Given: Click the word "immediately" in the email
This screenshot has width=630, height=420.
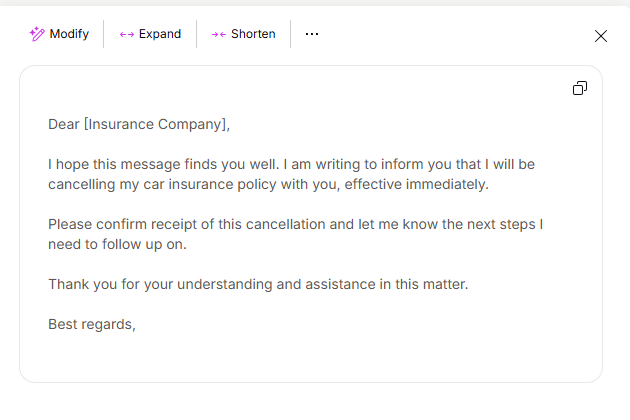Looking at the screenshot, I should pyautogui.click(x=445, y=184).
